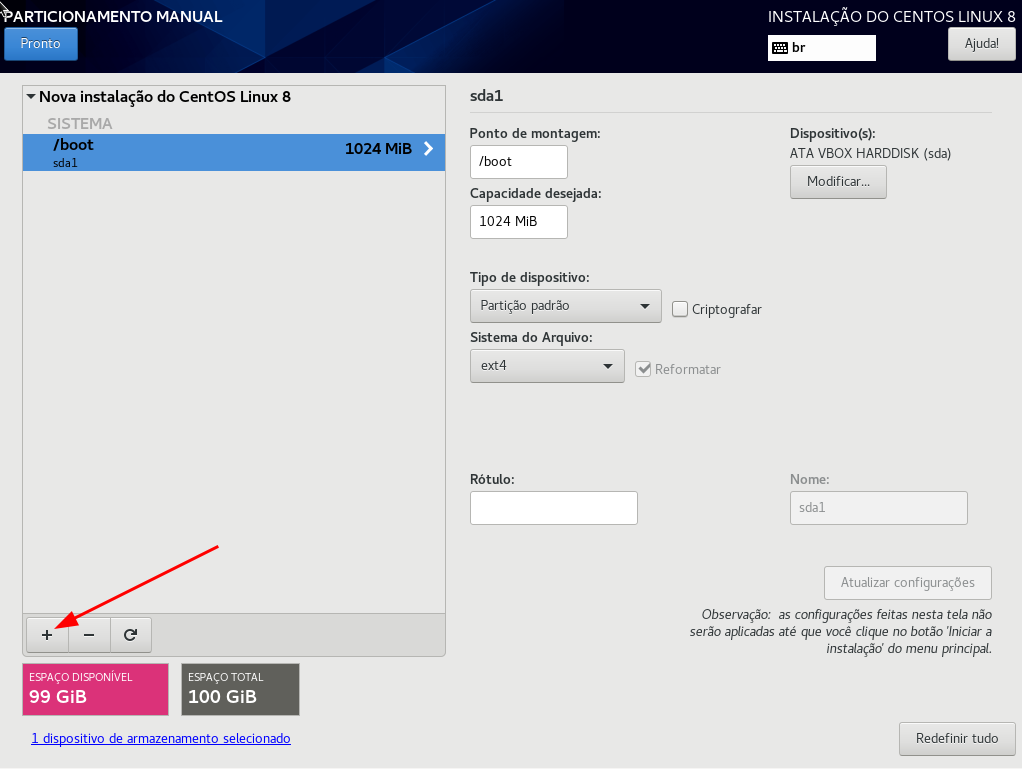Click the Espaço Total 100 GiB box

coord(241,689)
